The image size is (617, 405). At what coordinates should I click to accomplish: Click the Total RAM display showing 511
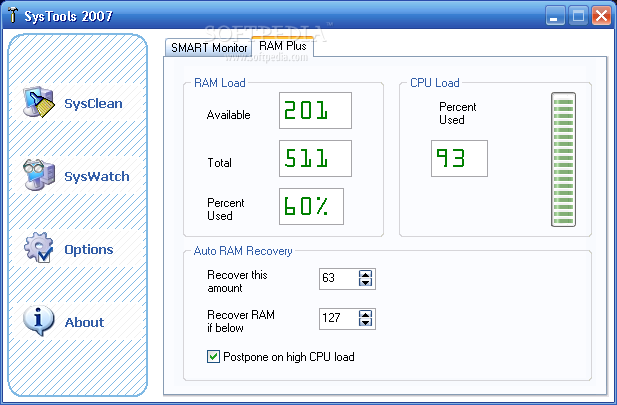click(x=315, y=159)
